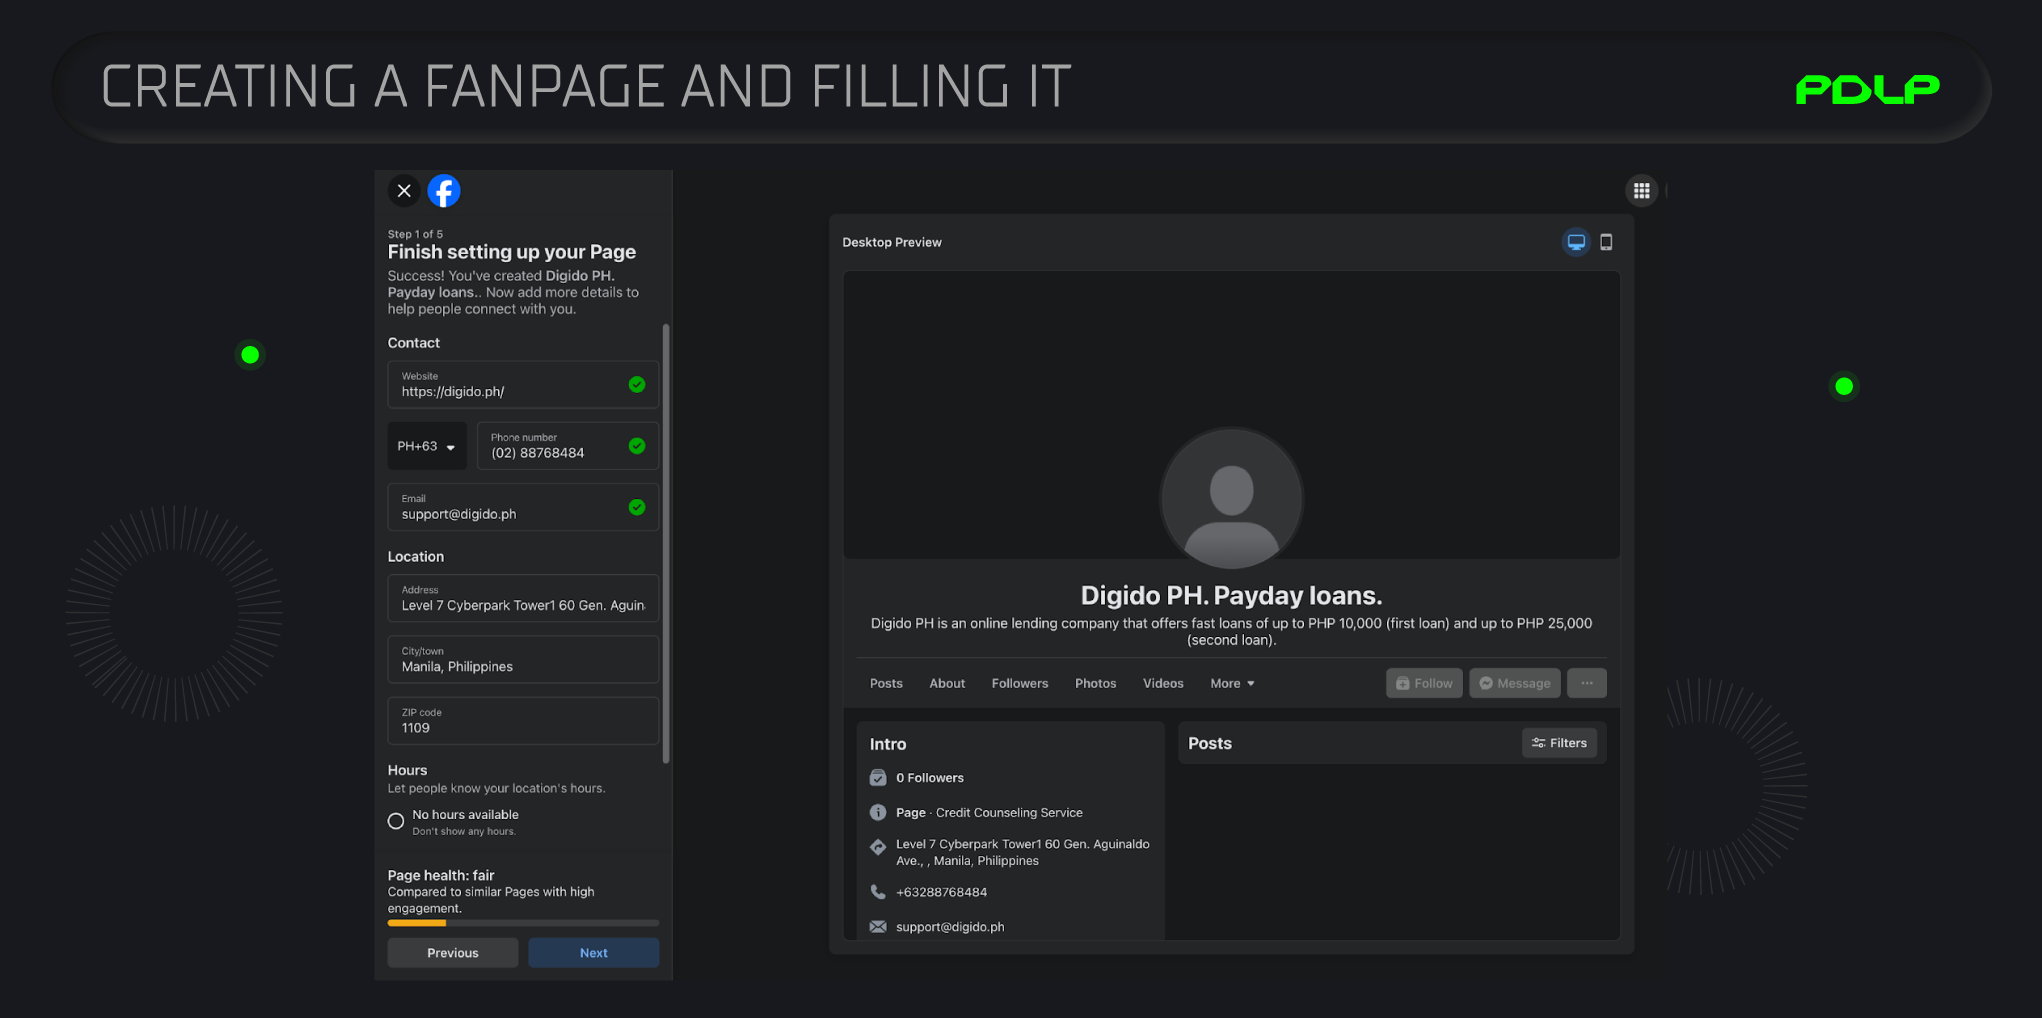Click the setup panel vertical scrollbar
2042x1018 pixels.
[x=666, y=543]
